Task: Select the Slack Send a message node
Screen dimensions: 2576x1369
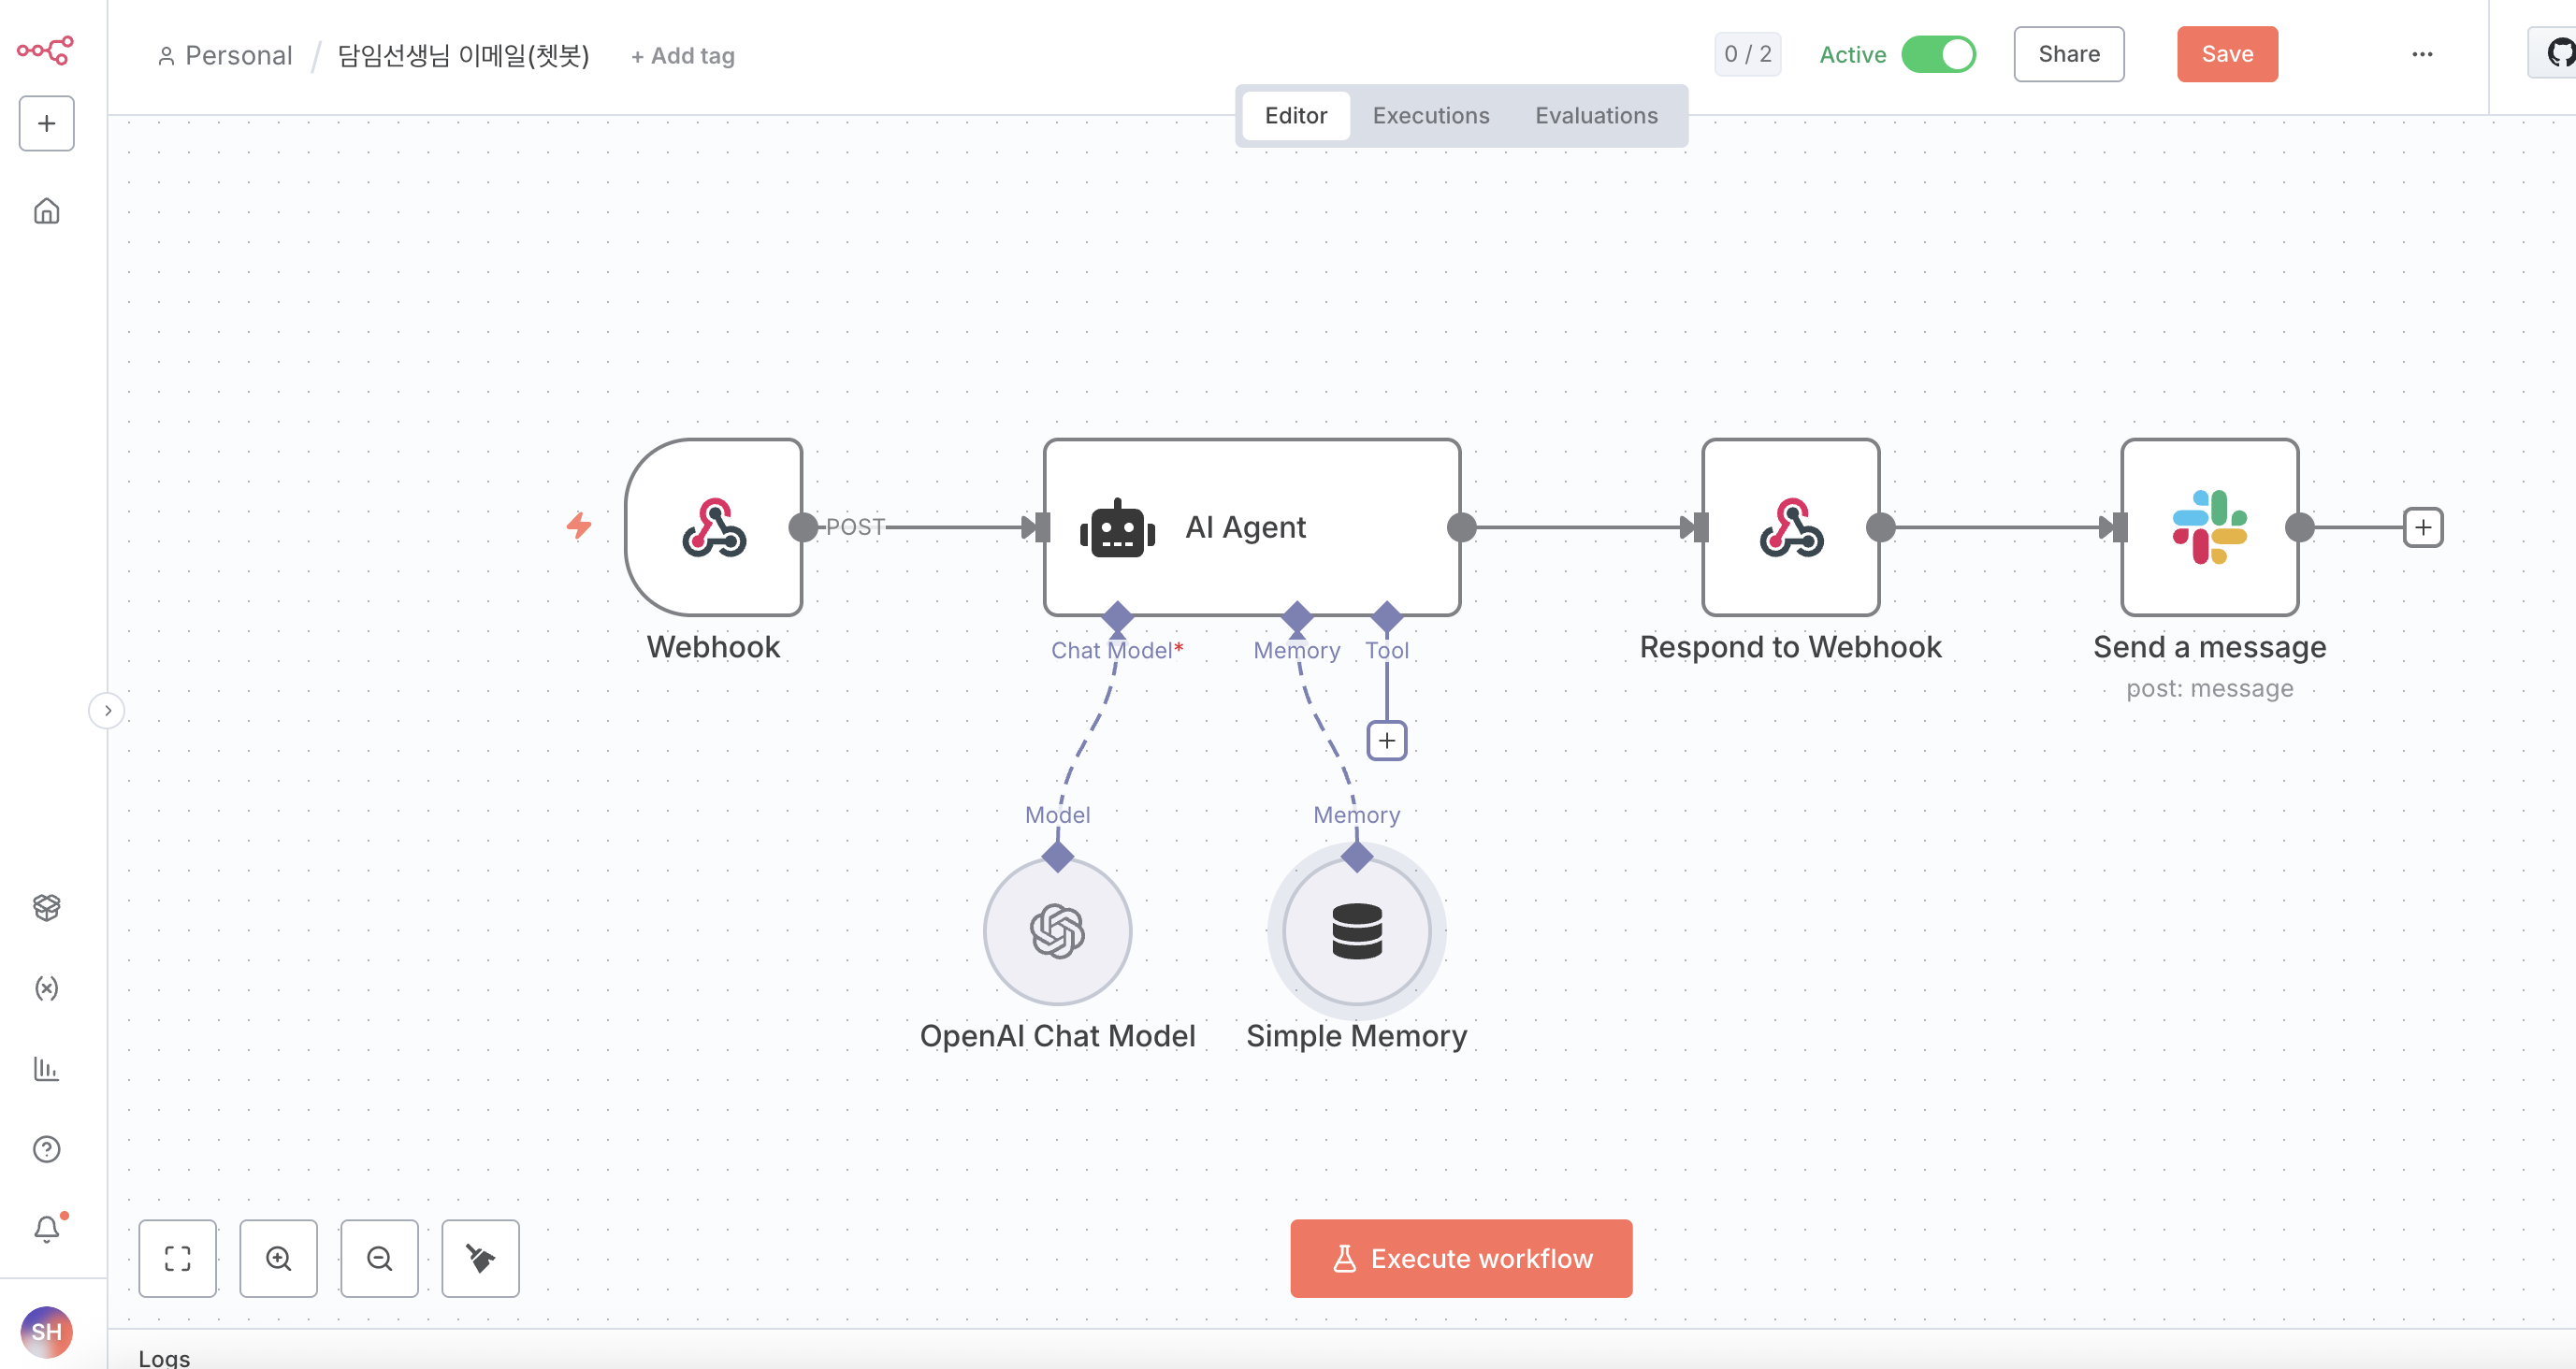Action: pyautogui.click(x=2210, y=527)
